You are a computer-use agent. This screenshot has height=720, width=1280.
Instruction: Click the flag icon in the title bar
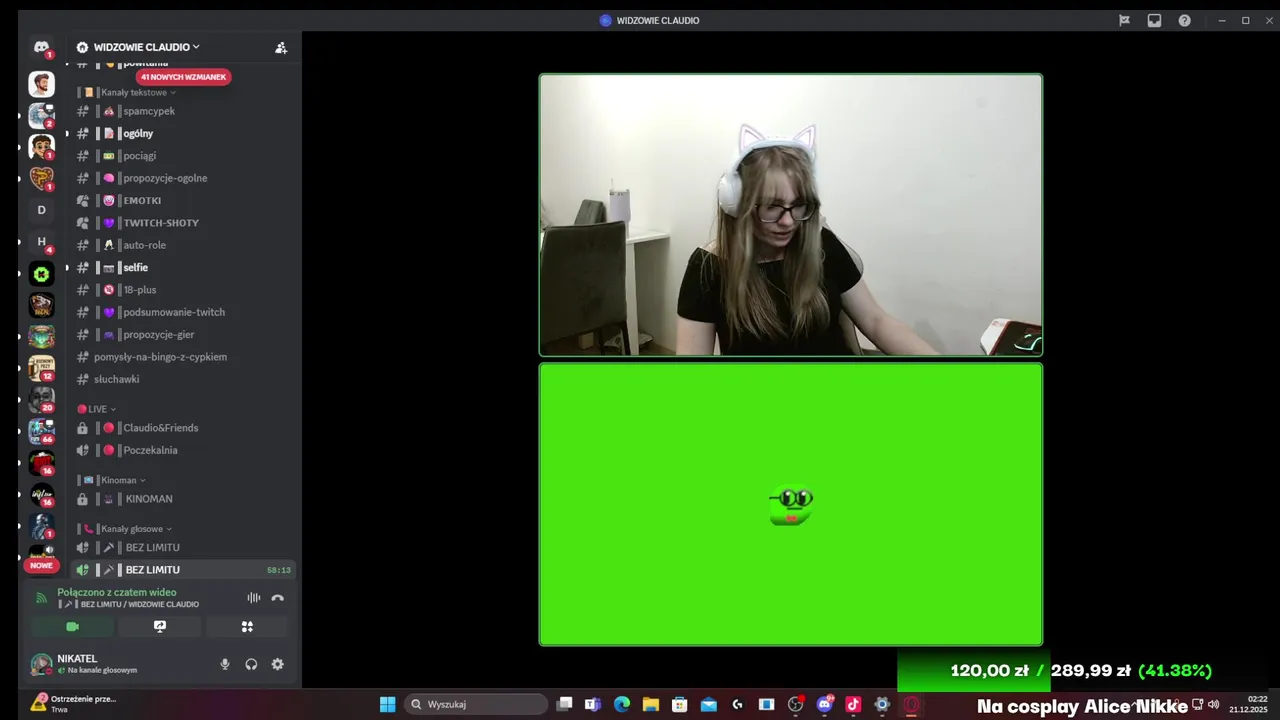pyautogui.click(x=1124, y=20)
